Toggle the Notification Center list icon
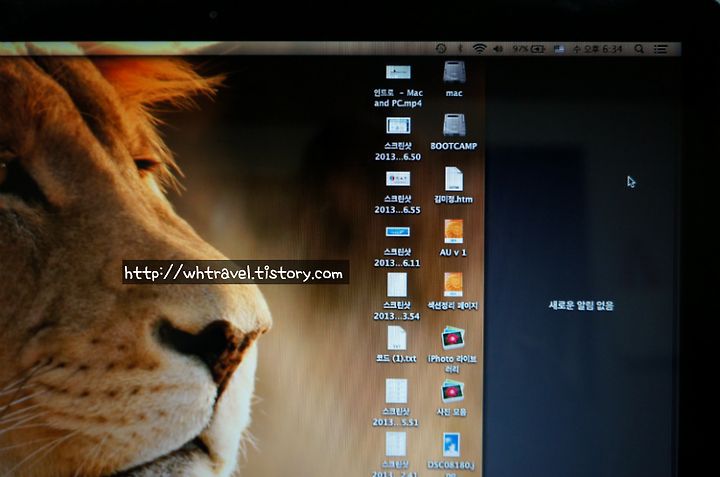720x477 pixels. [x=661, y=49]
